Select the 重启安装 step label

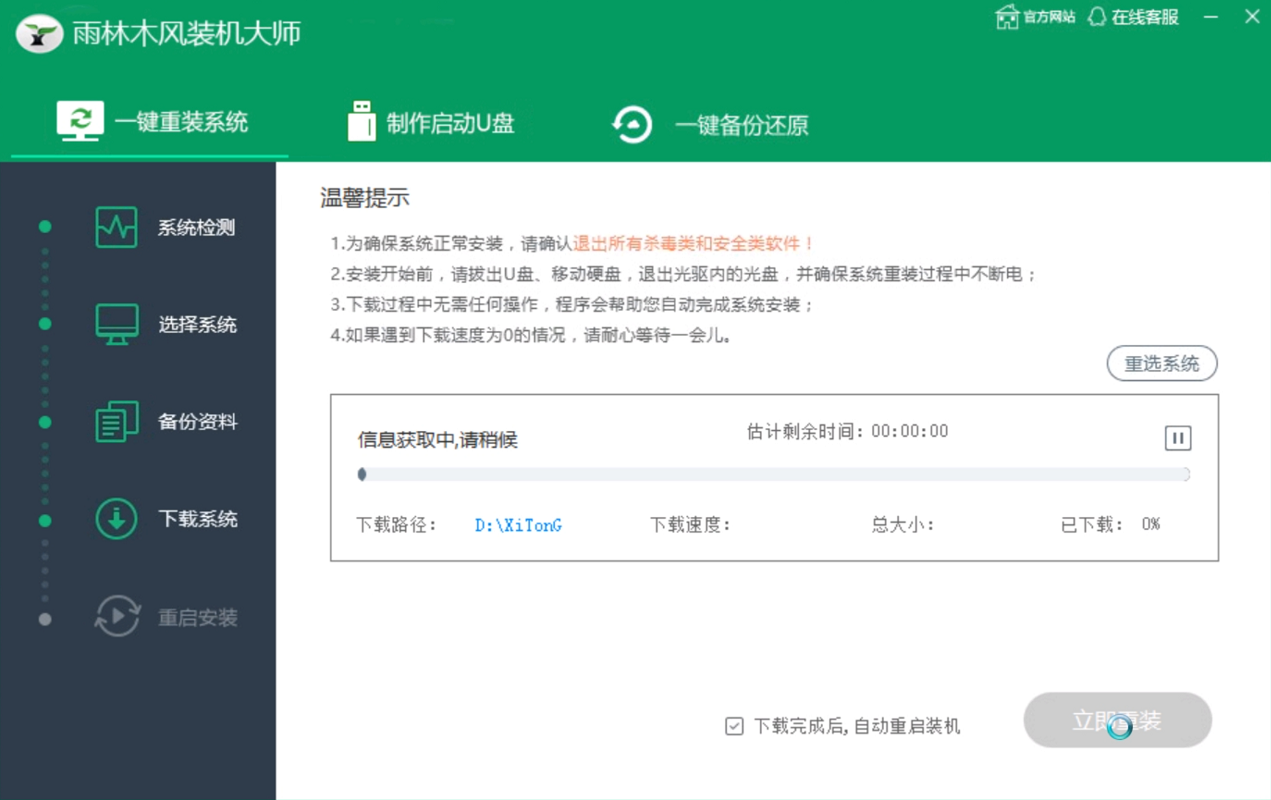(x=197, y=618)
